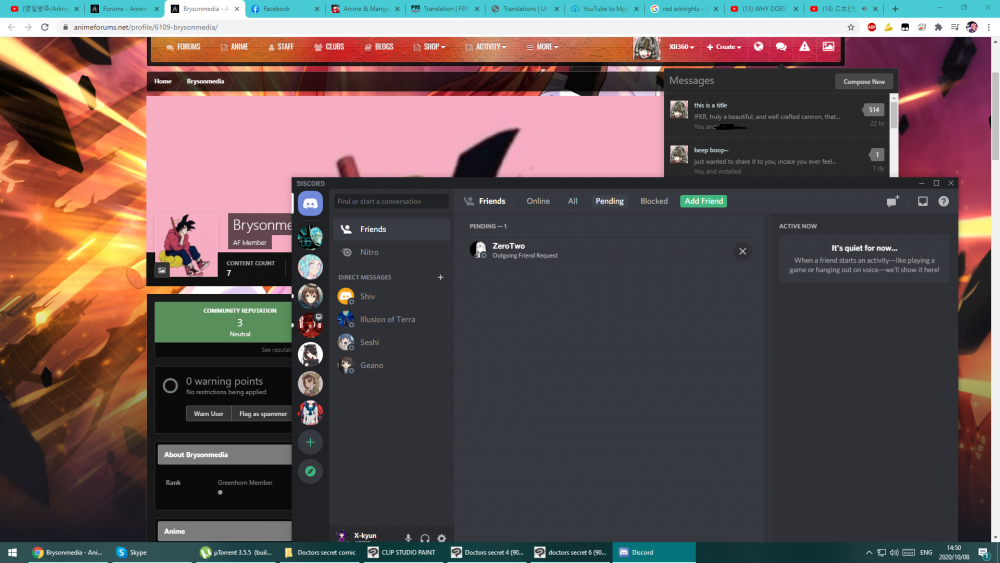The width and height of the screenshot is (1000, 563).
Task: Open message titled 'this is a title'
Action: (x=777, y=115)
